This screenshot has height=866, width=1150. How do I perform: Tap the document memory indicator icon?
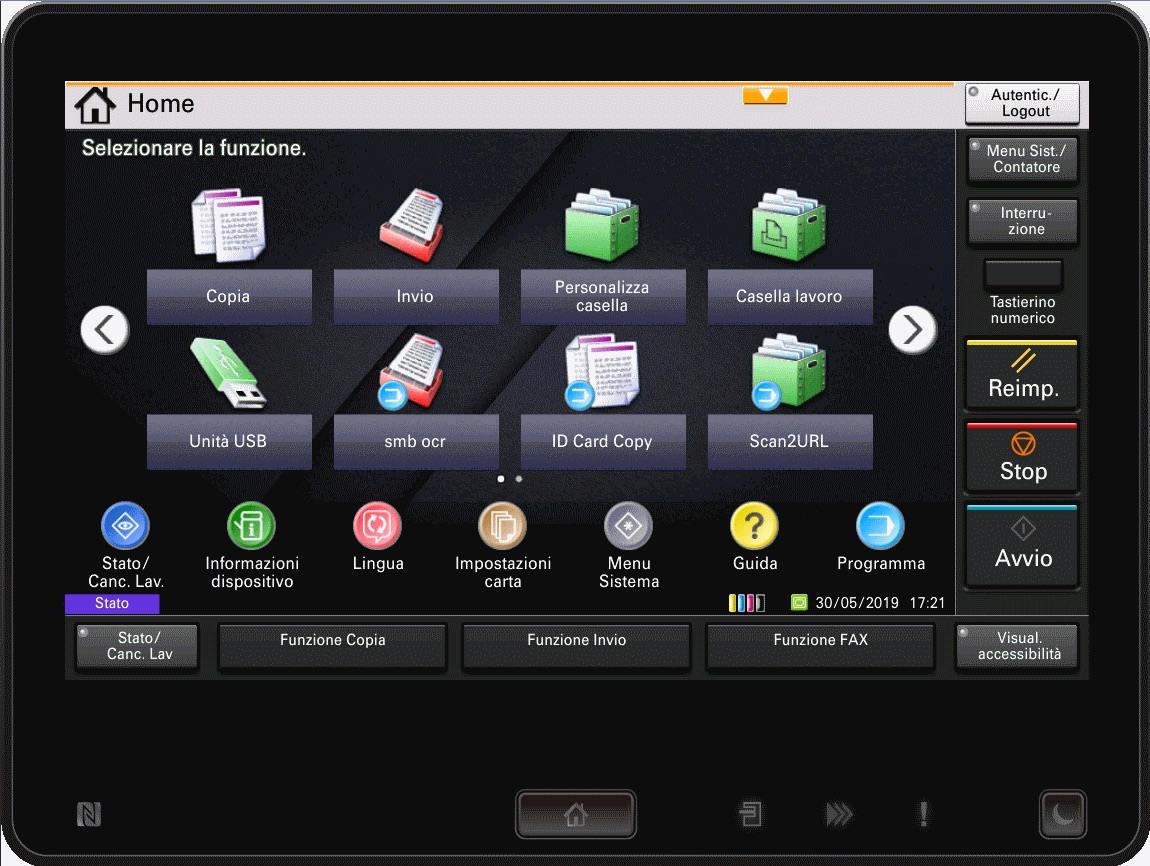(751, 814)
